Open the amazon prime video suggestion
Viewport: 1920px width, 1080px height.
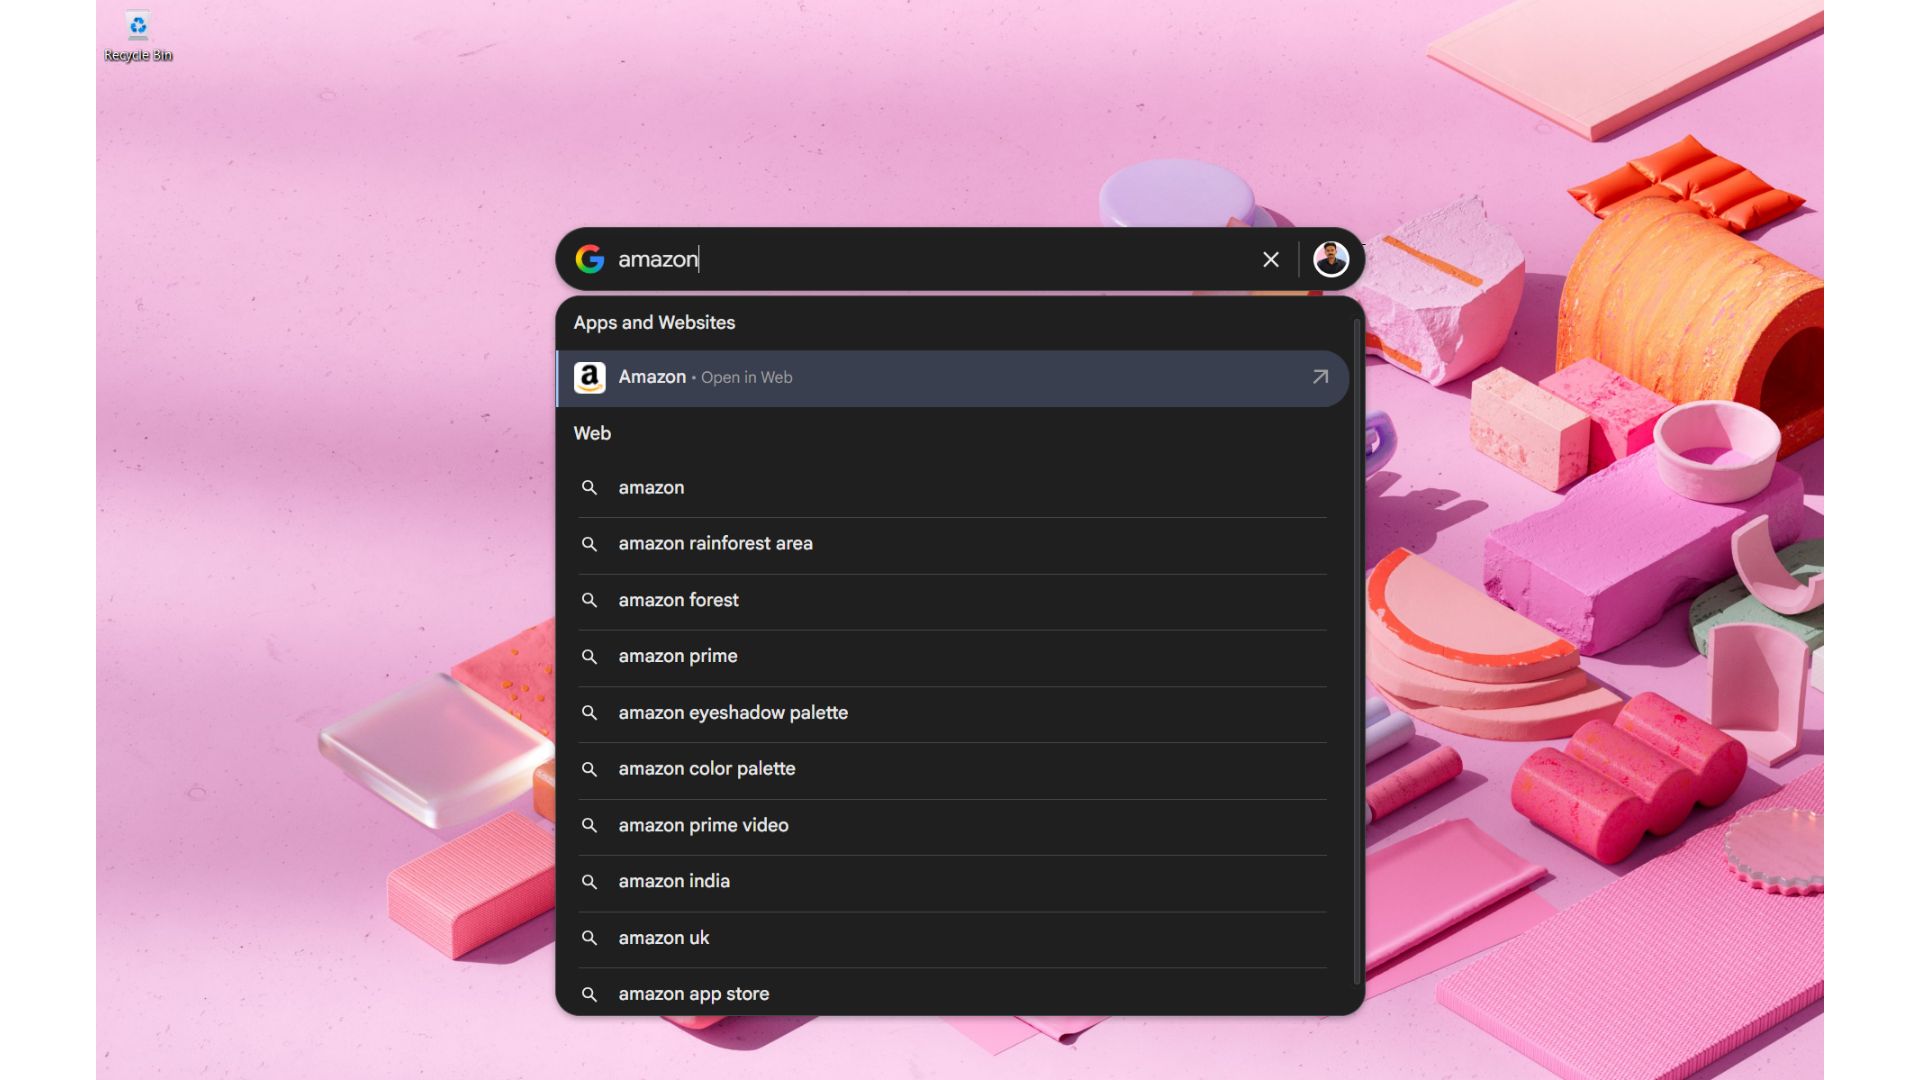pyautogui.click(x=703, y=825)
